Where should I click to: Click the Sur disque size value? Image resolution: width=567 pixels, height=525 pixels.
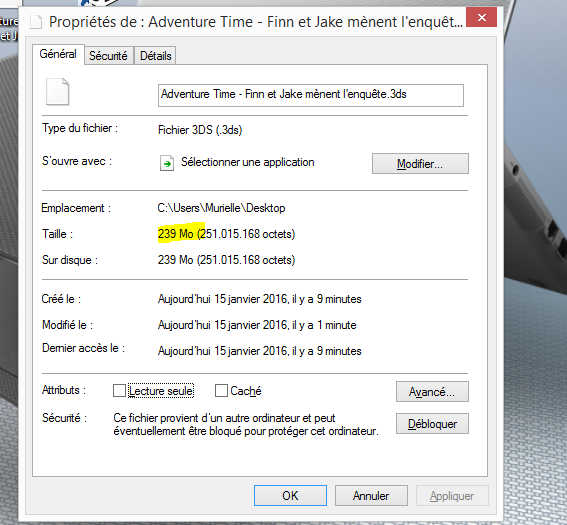[x=226, y=260]
